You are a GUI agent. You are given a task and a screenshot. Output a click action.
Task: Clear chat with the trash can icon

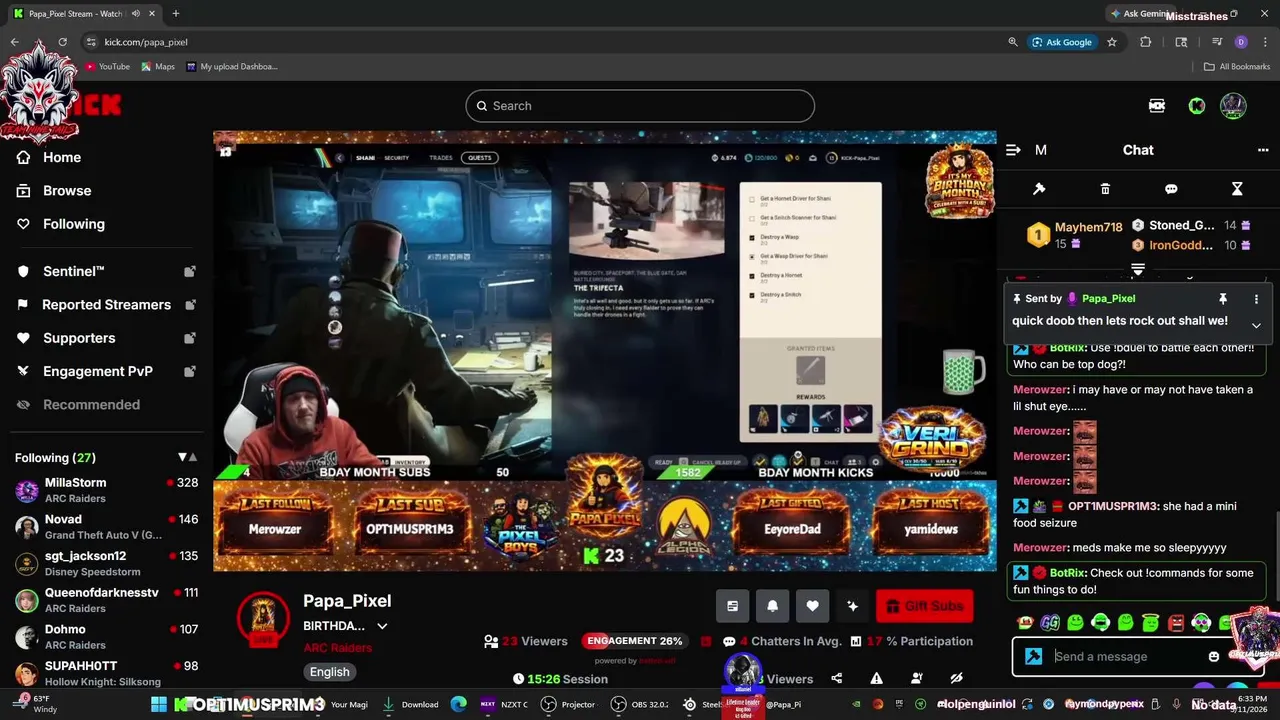(x=1105, y=189)
